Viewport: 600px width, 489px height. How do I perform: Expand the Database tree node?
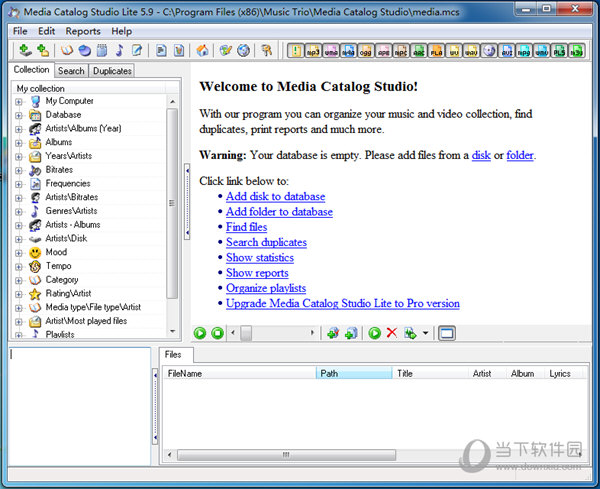[x=18, y=116]
